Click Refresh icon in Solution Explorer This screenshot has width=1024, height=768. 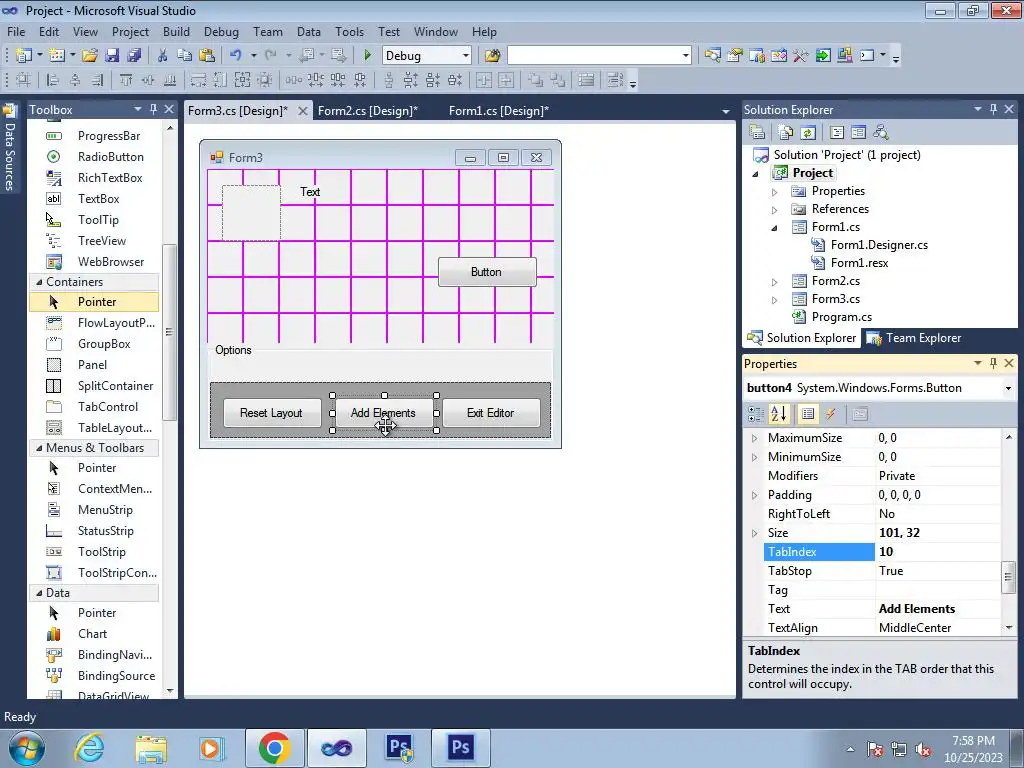808,133
